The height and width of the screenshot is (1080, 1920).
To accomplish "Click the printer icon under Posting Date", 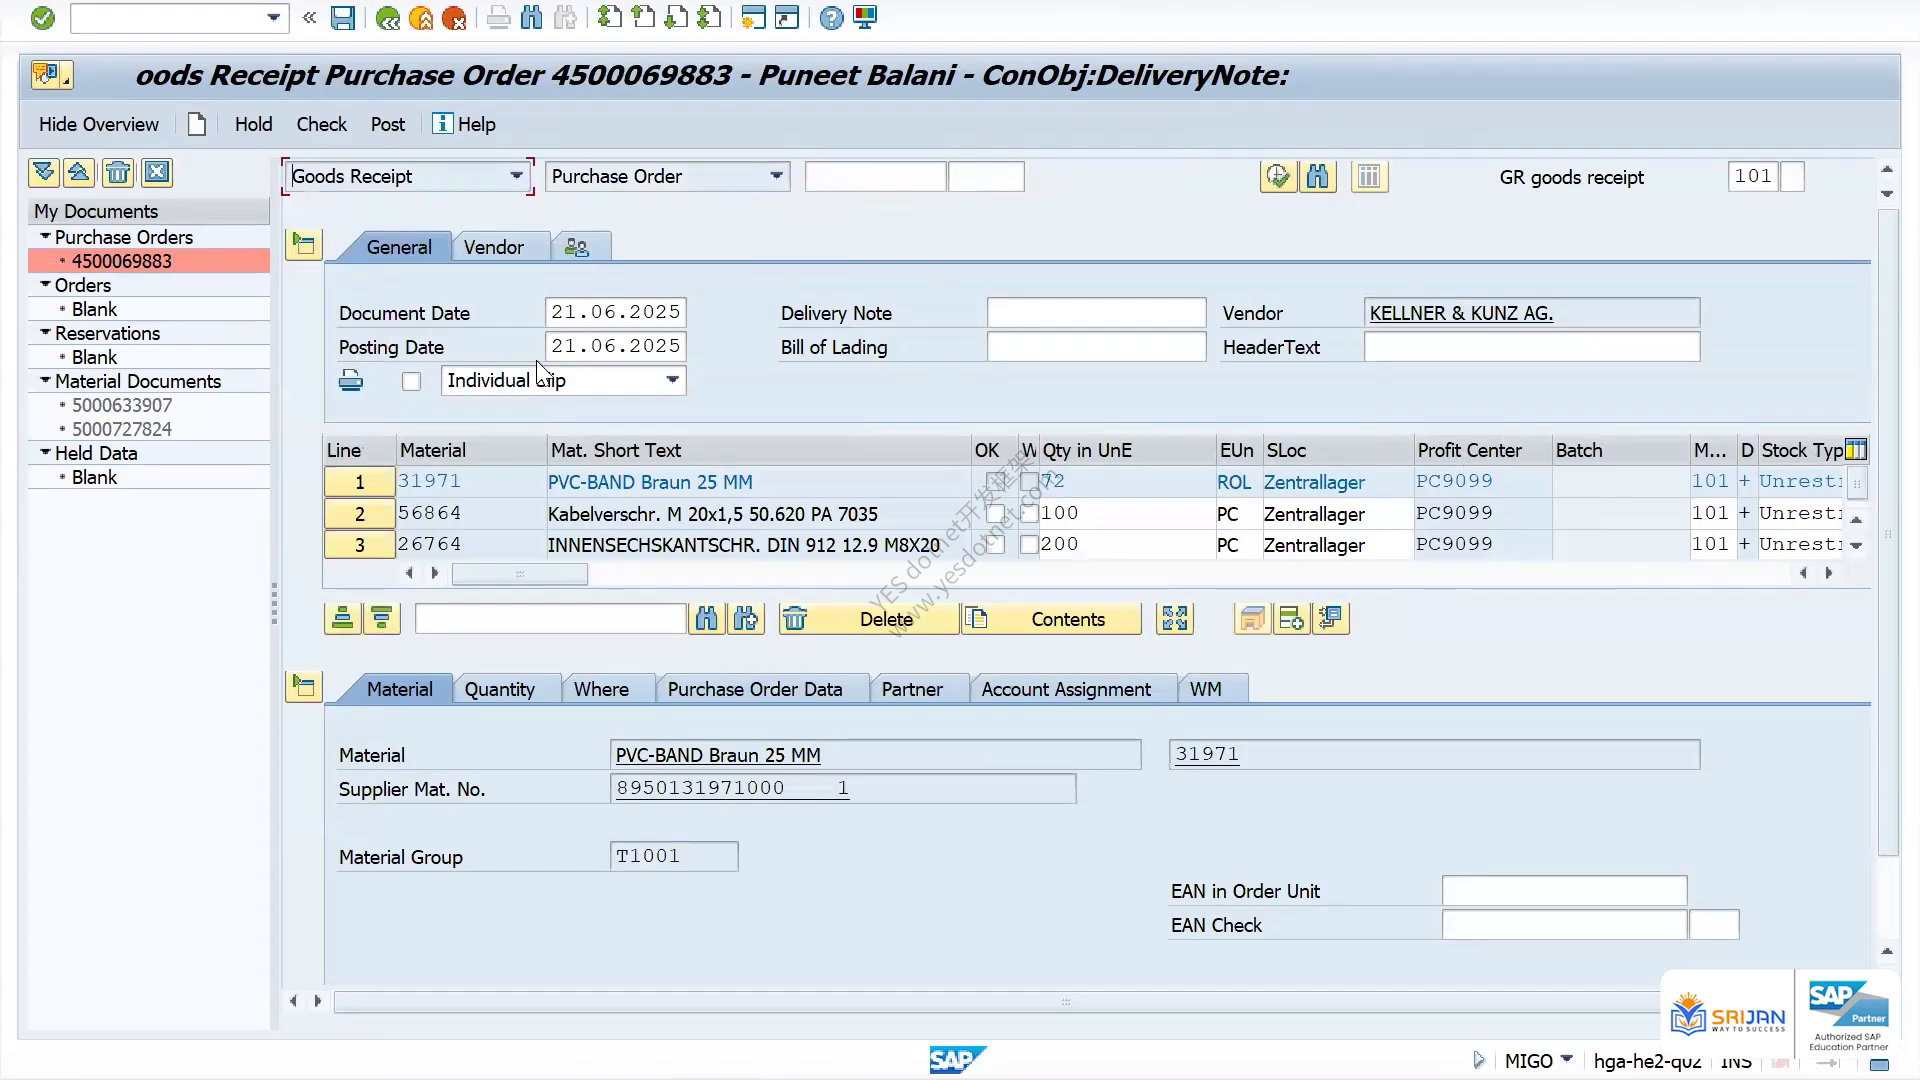I will point(351,381).
